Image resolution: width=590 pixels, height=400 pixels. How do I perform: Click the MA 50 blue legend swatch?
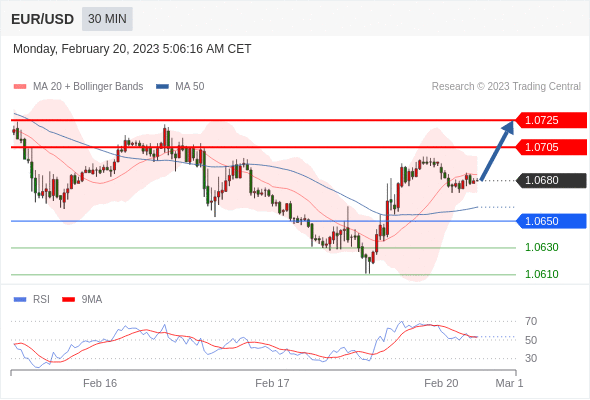[x=162, y=87]
